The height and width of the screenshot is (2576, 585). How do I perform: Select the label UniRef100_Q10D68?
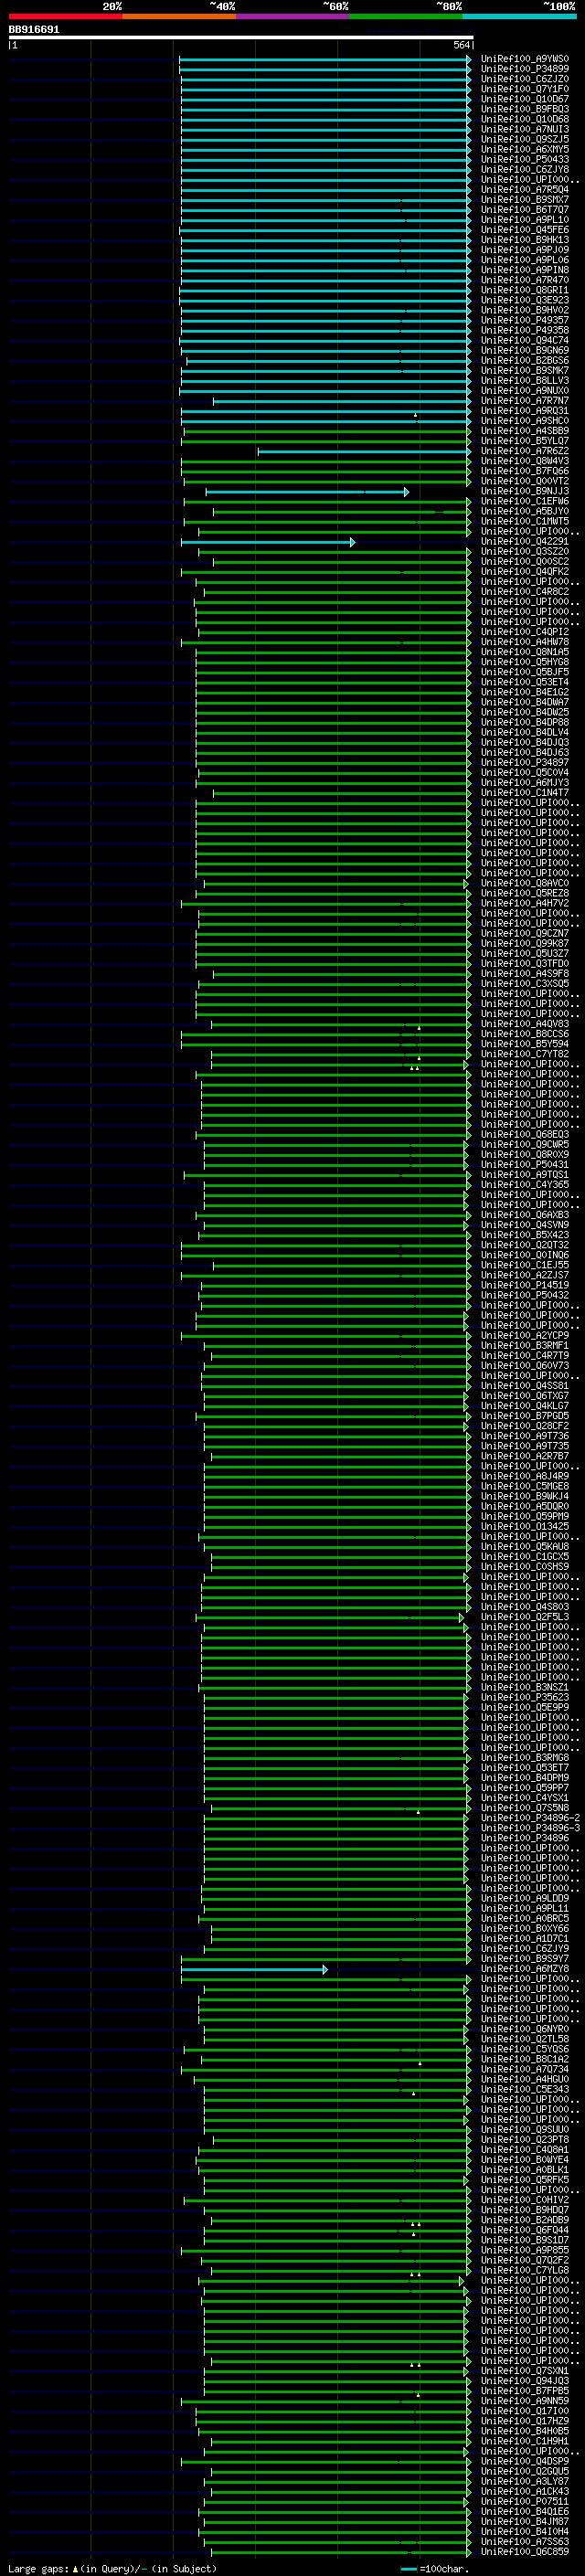(x=524, y=119)
